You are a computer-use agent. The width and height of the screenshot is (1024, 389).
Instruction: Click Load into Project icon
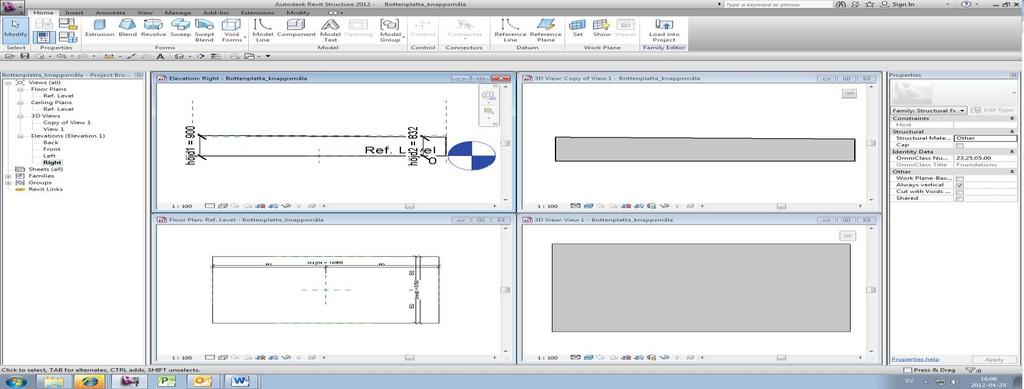(664, 30)
